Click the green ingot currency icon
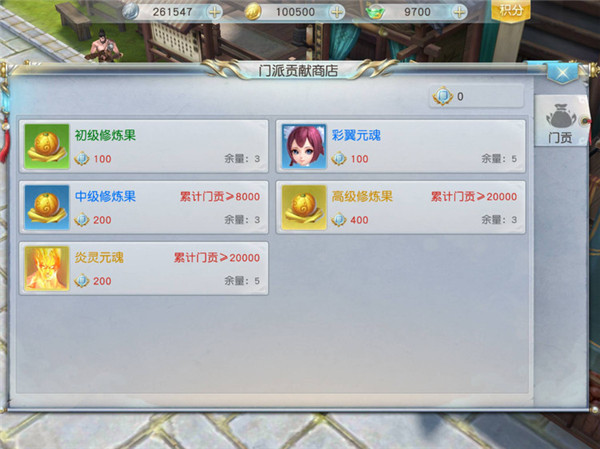The height and width of the screenshot is (449, 600). (375, 12)
